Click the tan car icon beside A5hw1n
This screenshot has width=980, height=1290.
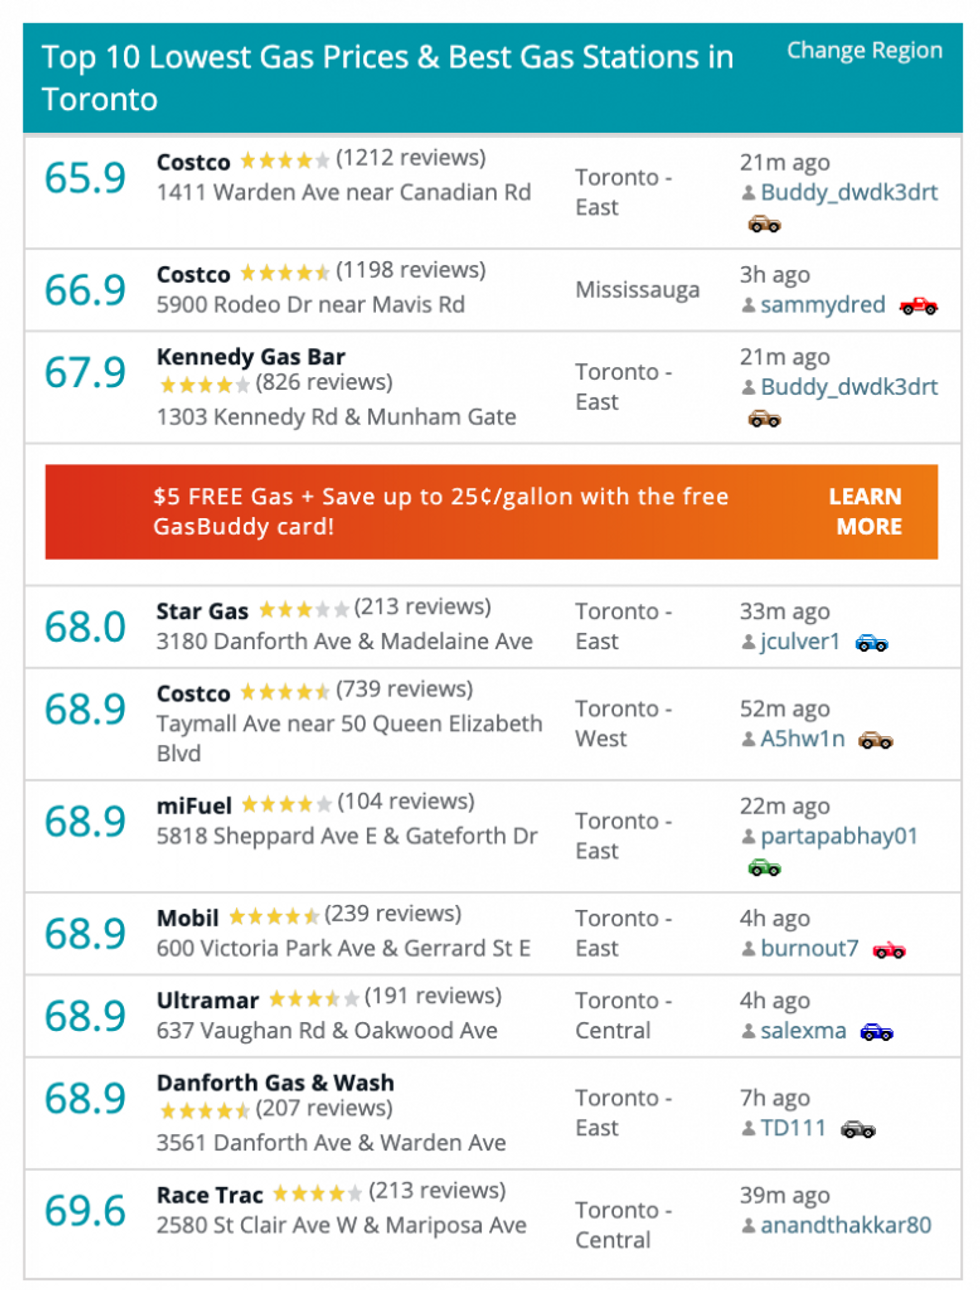(x=876, y=740)
